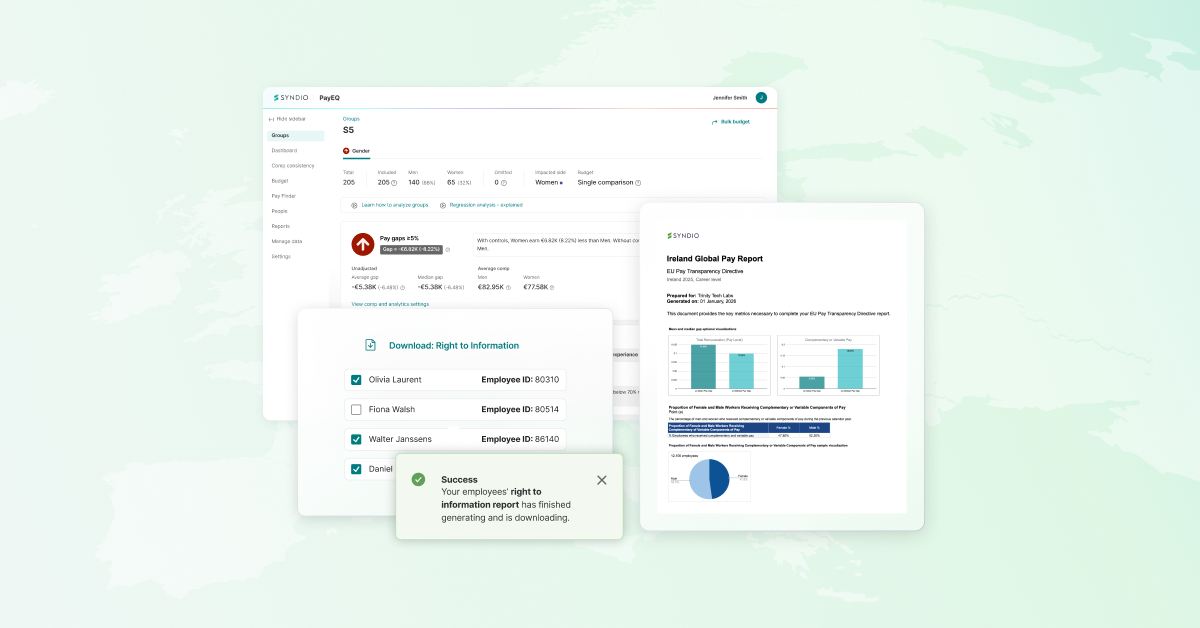The width and height of the screenshot is (1200, 628).
Task: Click the PayEQ product name in header
Action: point(329,98)
